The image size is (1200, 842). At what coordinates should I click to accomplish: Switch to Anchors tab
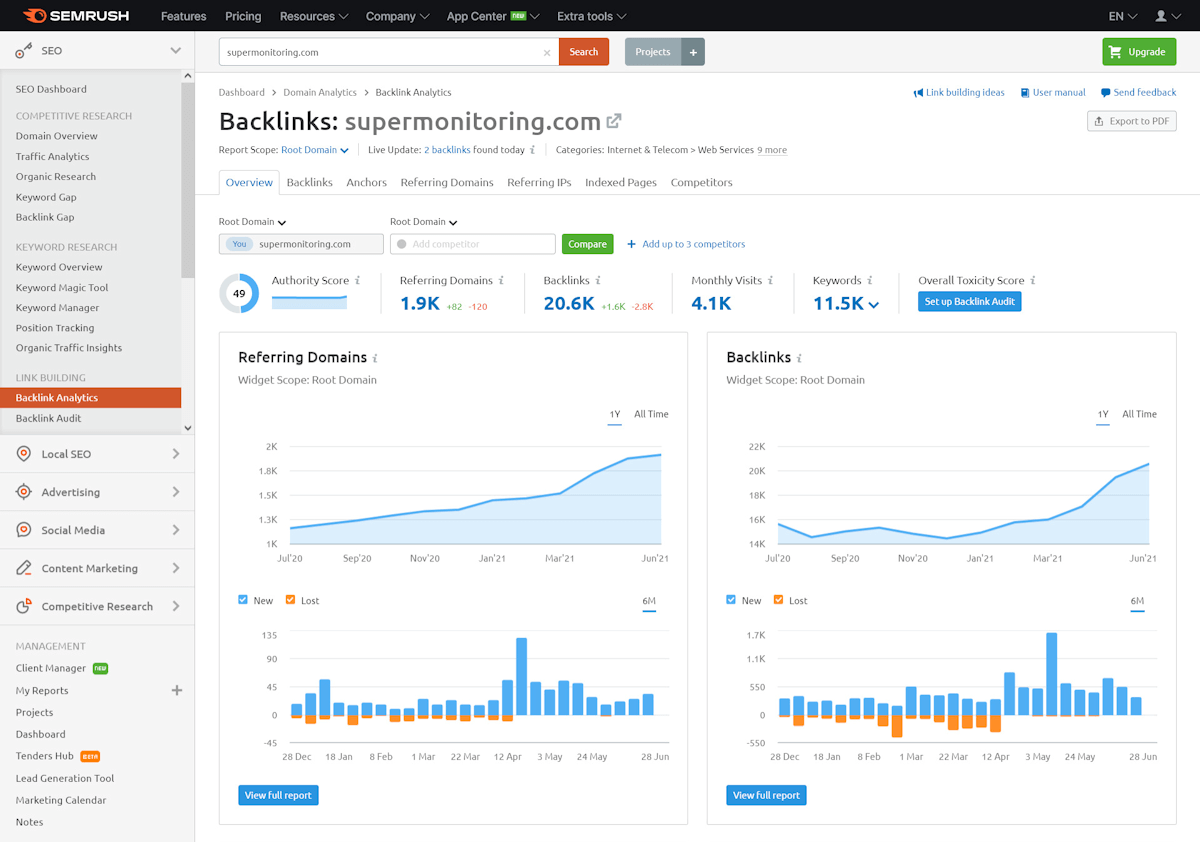coord(366,182)
